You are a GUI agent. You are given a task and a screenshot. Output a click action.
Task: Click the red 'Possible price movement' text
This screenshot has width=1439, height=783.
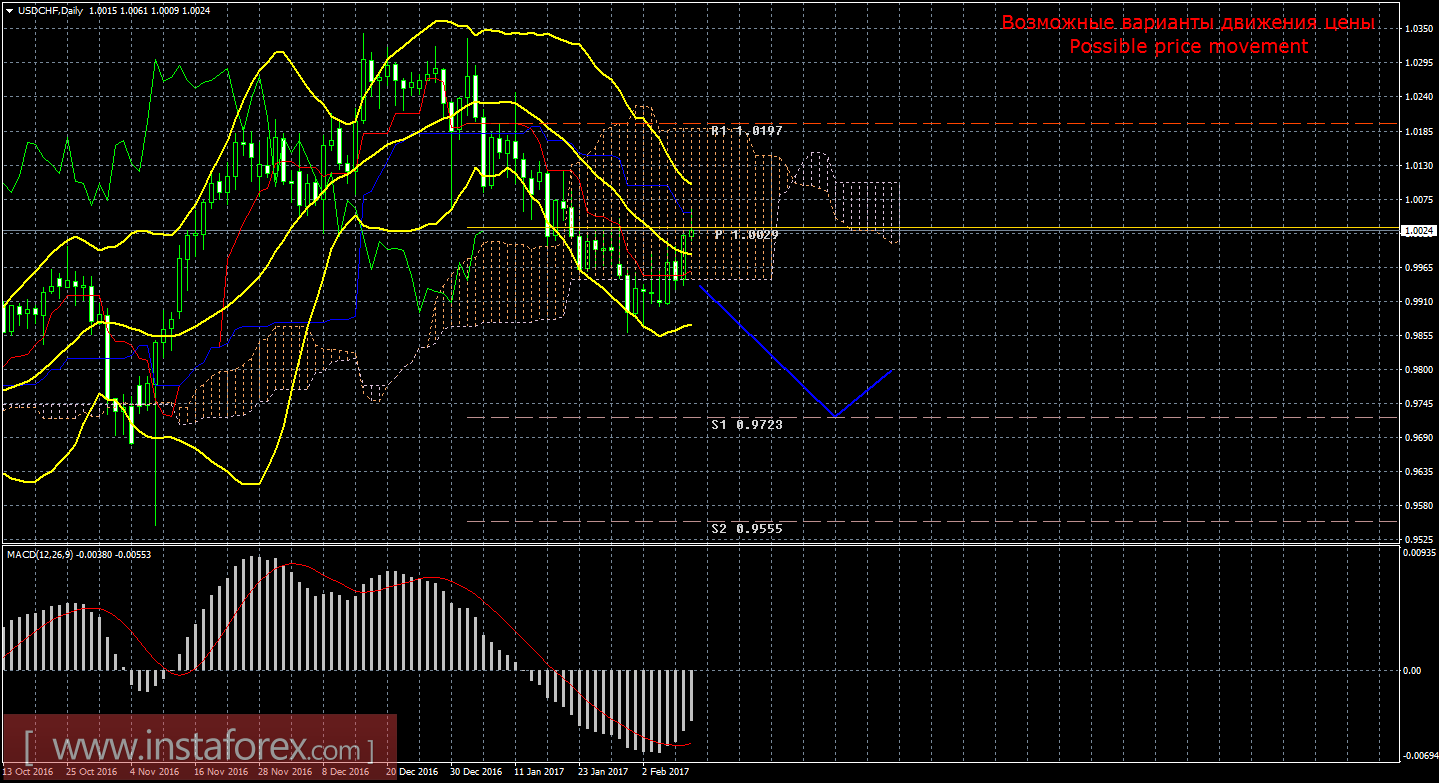1188,46
